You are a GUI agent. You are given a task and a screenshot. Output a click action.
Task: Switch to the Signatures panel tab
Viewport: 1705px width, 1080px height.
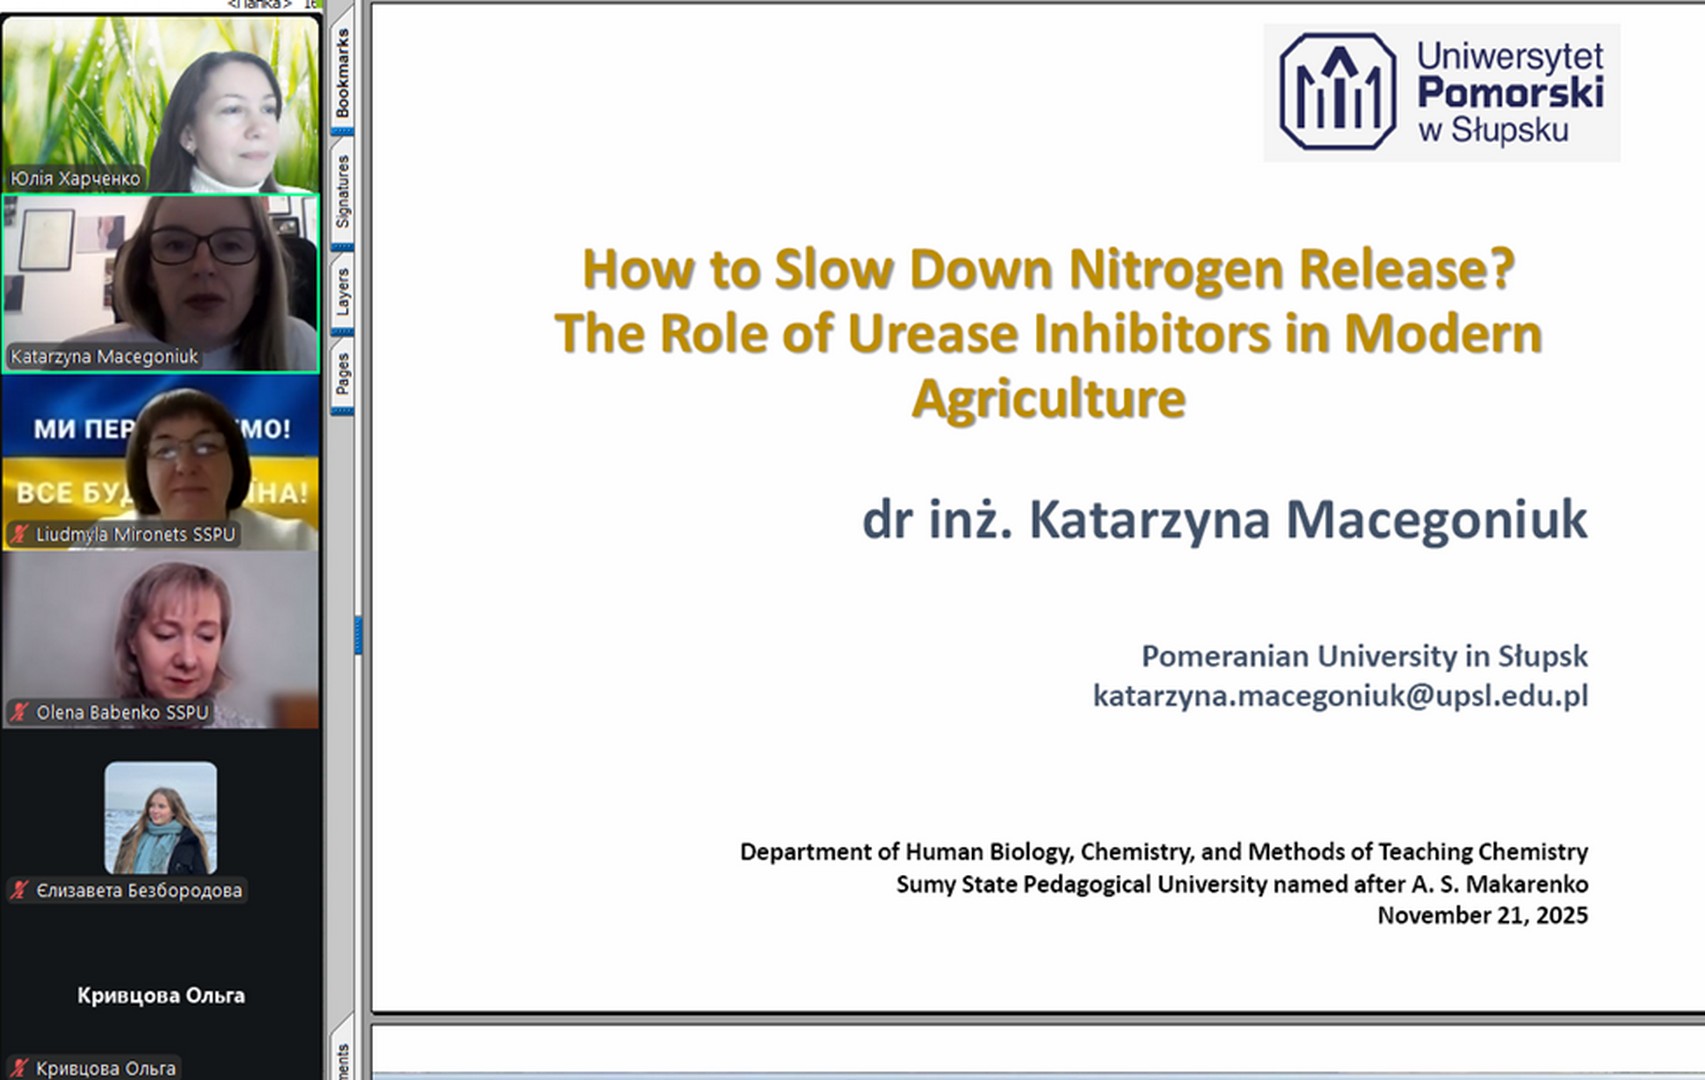342,190
